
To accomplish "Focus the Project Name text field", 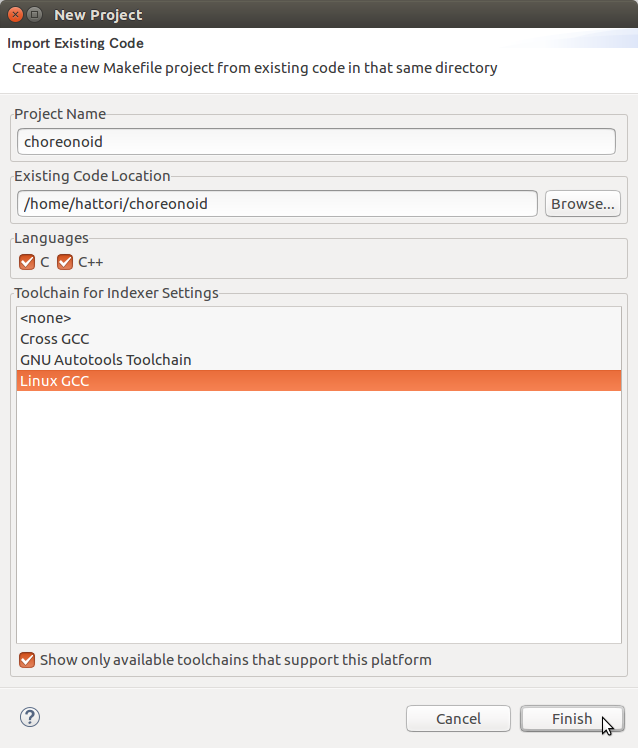I will coord(316,142).
